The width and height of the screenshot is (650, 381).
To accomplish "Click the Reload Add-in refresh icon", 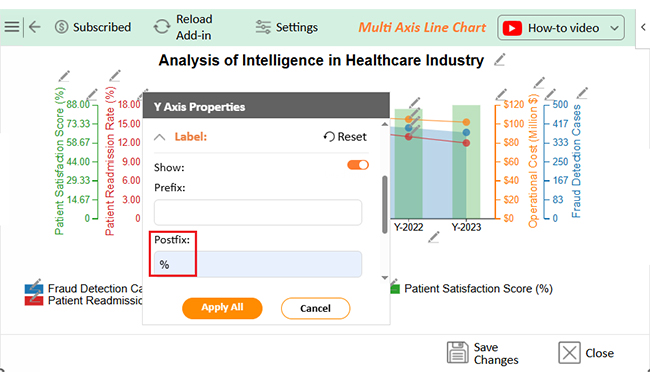I will (x=162, y=27).
